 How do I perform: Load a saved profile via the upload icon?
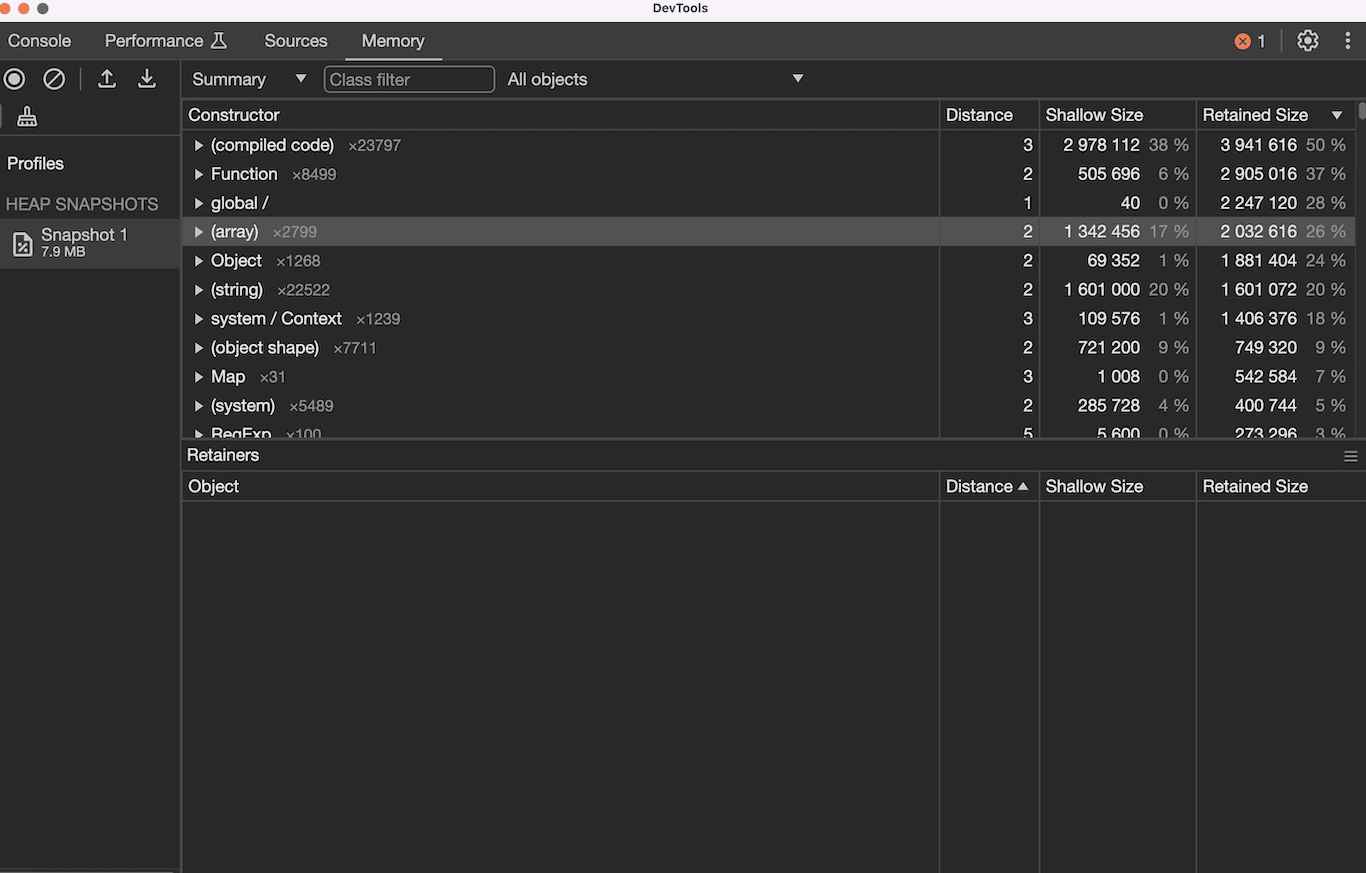107,78
